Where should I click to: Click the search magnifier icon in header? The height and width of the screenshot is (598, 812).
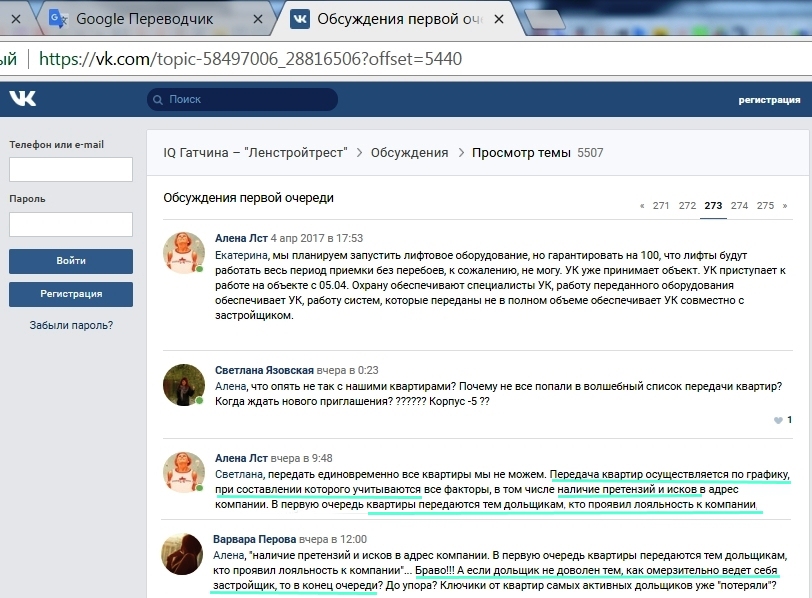(159, 99)
